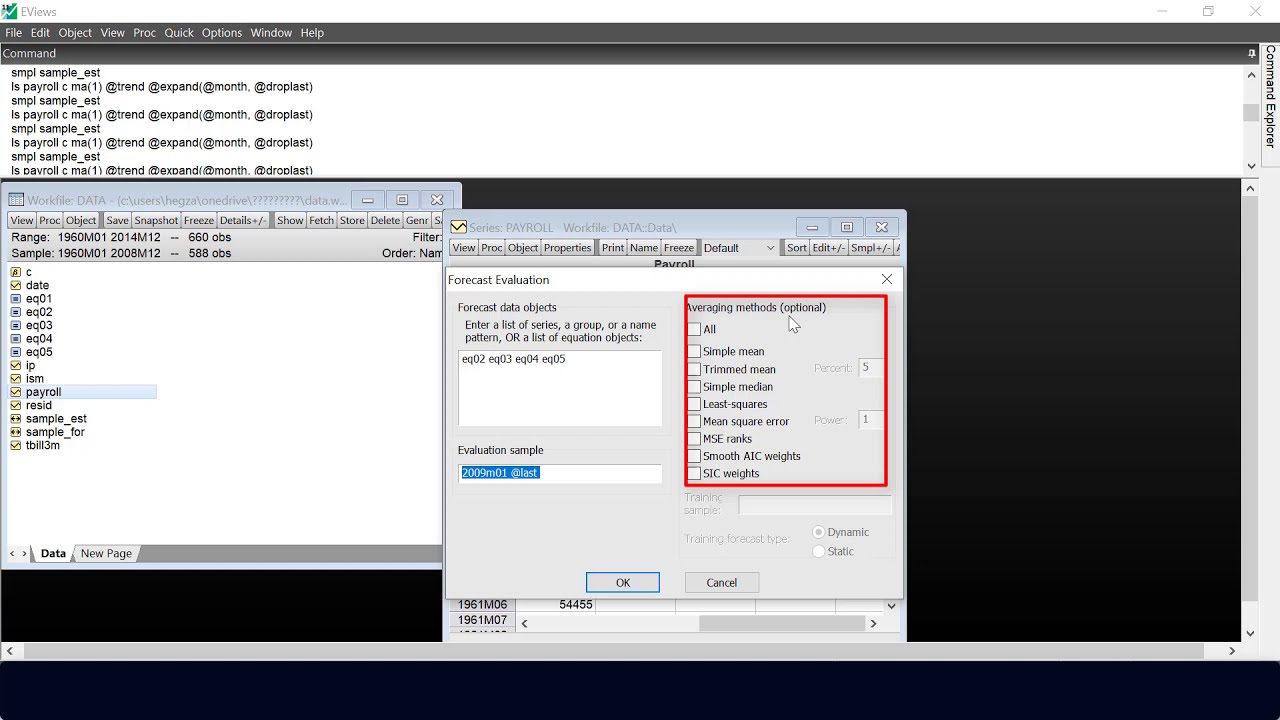1280x720 pixels.
Task: Enable the Trimmed mean checkbox
Action: [x=694, y=369]
